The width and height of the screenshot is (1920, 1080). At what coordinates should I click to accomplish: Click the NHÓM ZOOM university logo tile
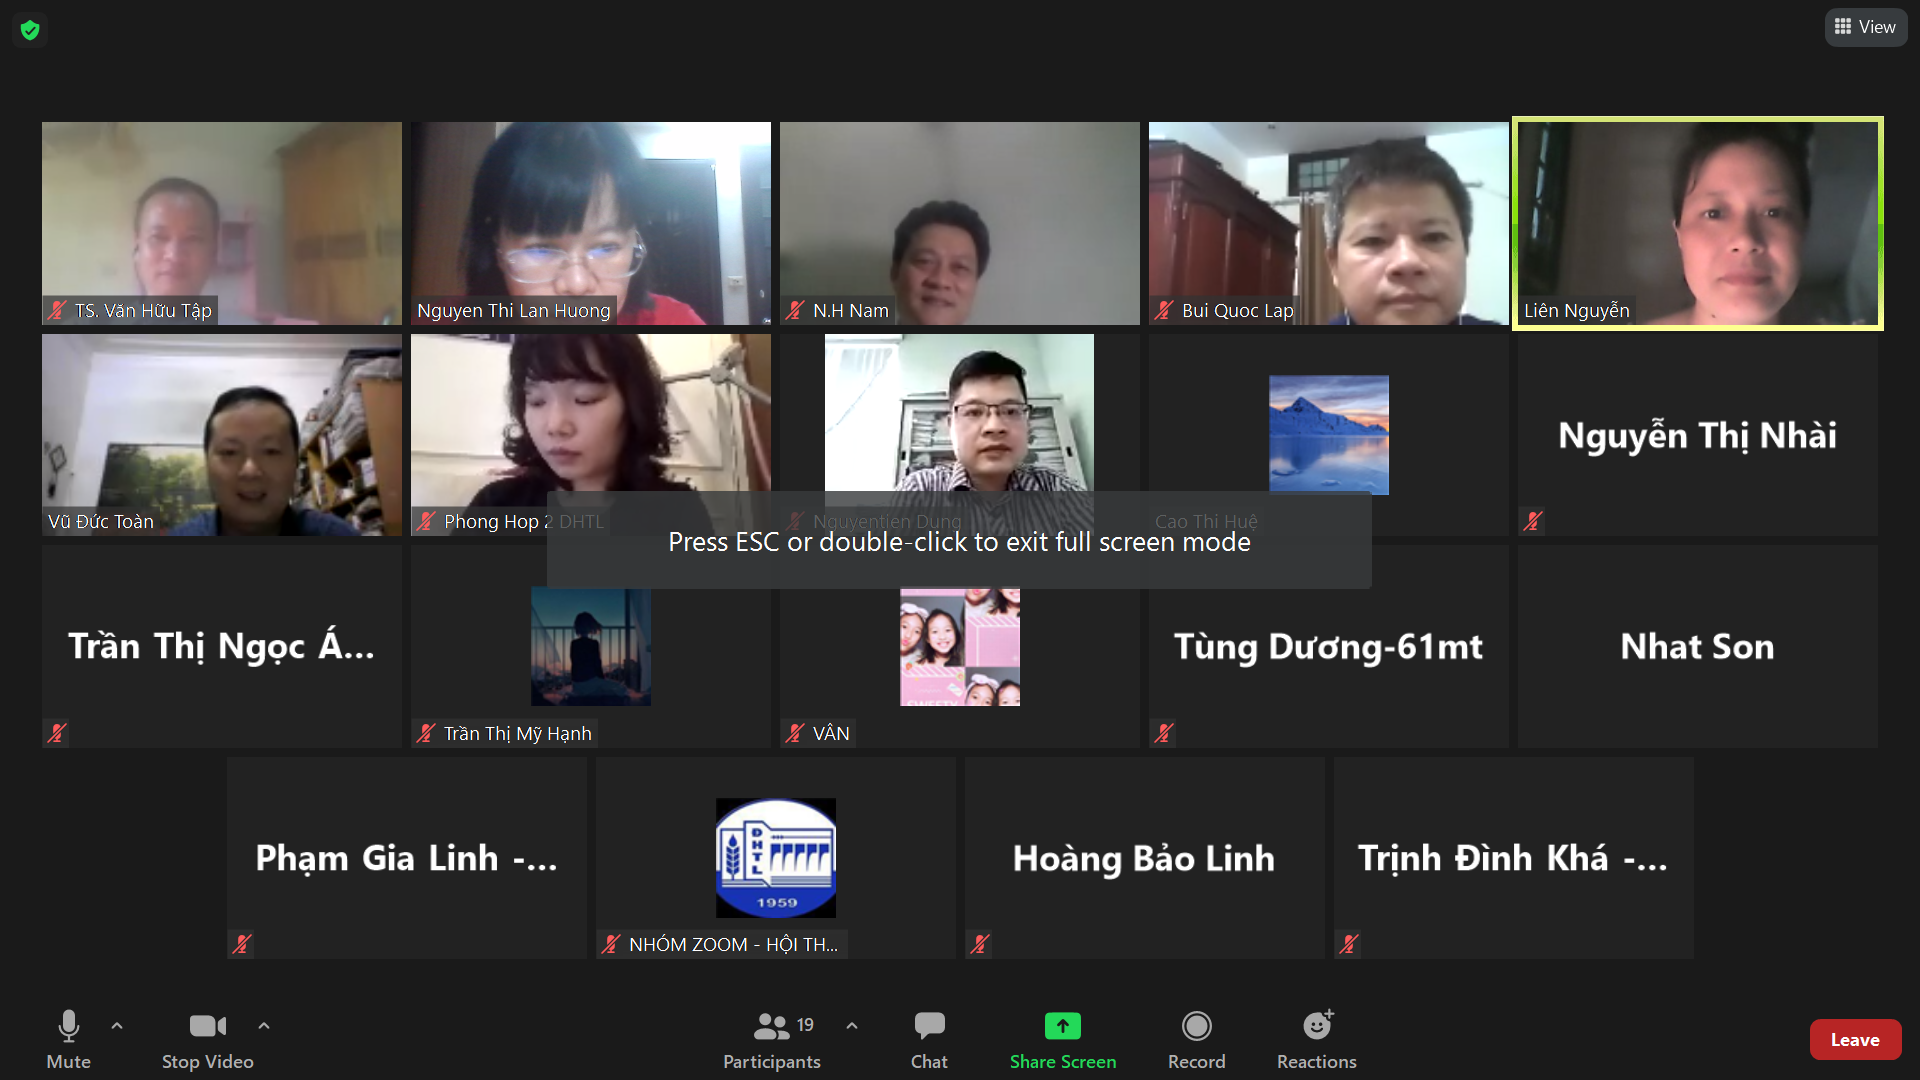click(x=775, y=857)
